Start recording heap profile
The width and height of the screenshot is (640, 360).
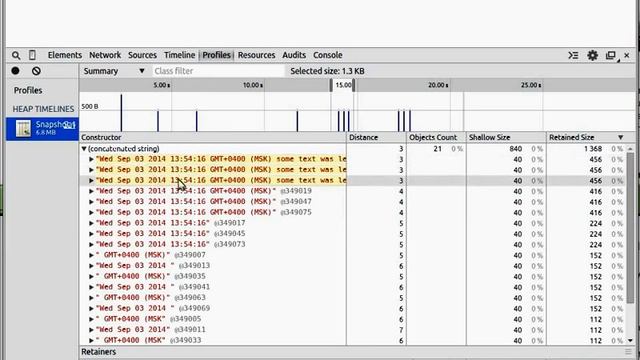16,71
